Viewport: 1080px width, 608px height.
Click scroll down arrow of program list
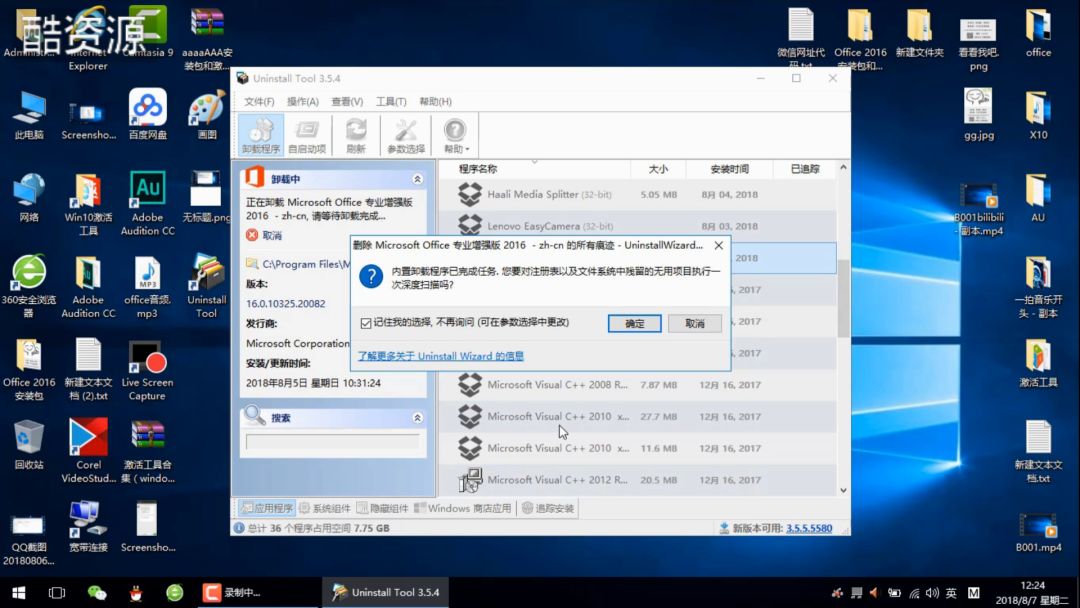[843, 490]
